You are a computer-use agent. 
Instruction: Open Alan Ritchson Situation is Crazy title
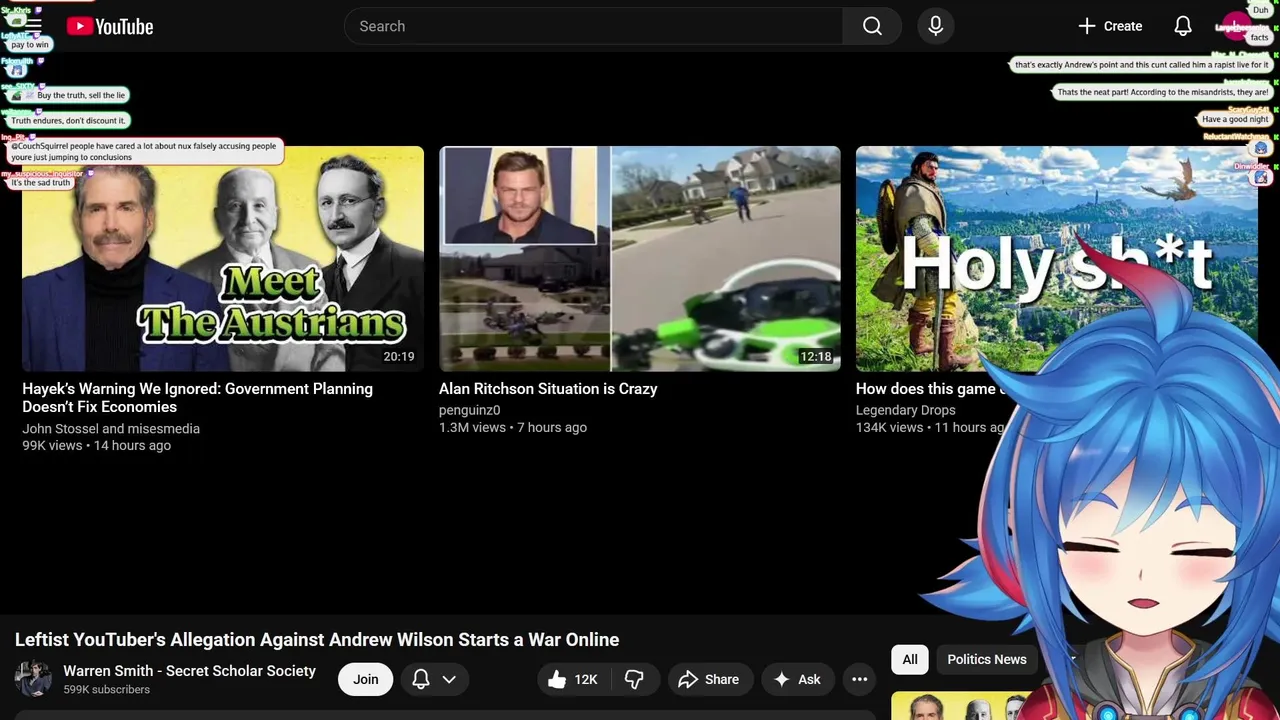coord(548,389)
